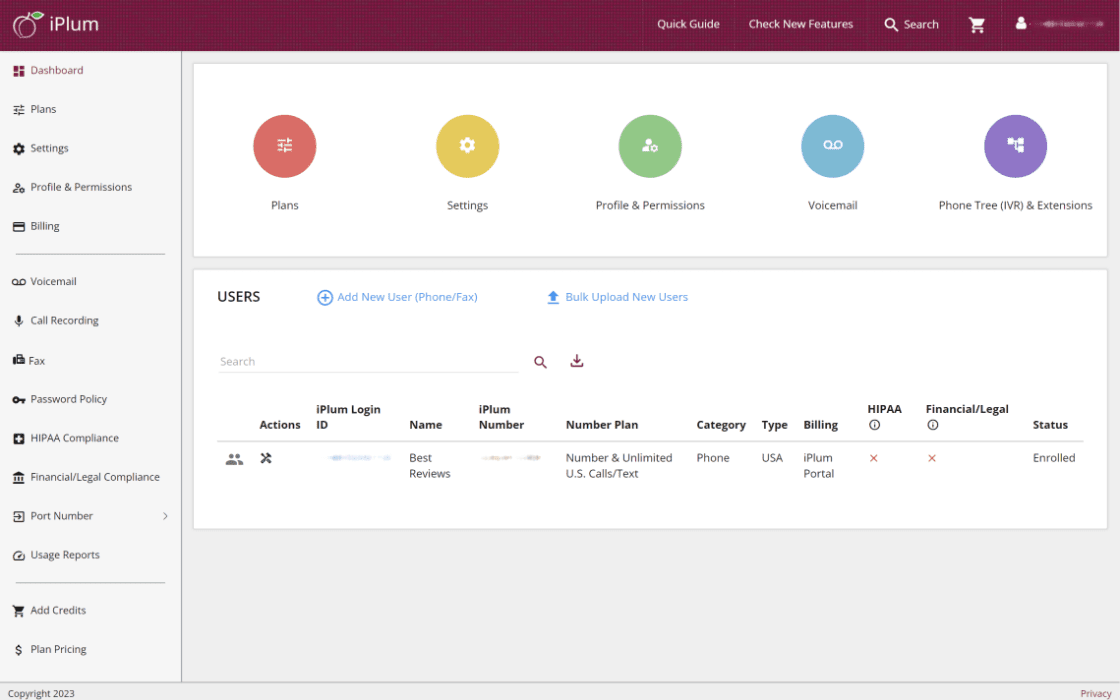This screenshot has height=700, width=1120.
Task: Open the tools icon for the enrolled user
Action: point(266,458)
